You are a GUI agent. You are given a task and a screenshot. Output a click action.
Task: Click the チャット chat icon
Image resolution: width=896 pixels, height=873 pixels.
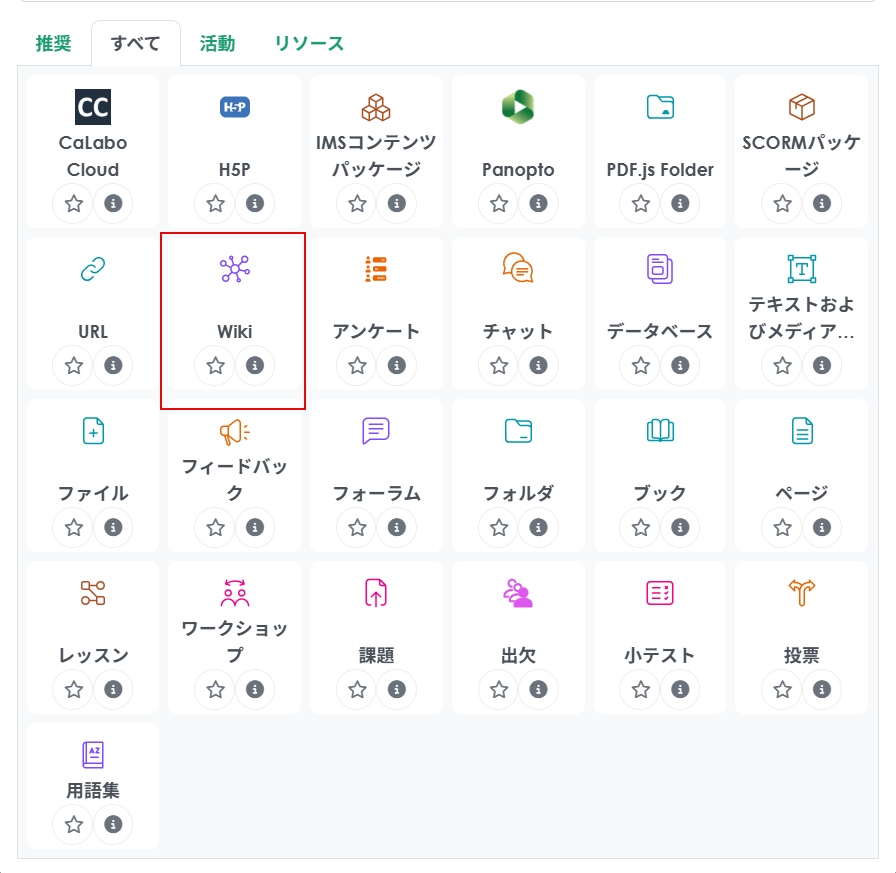[x=518, y=269]
